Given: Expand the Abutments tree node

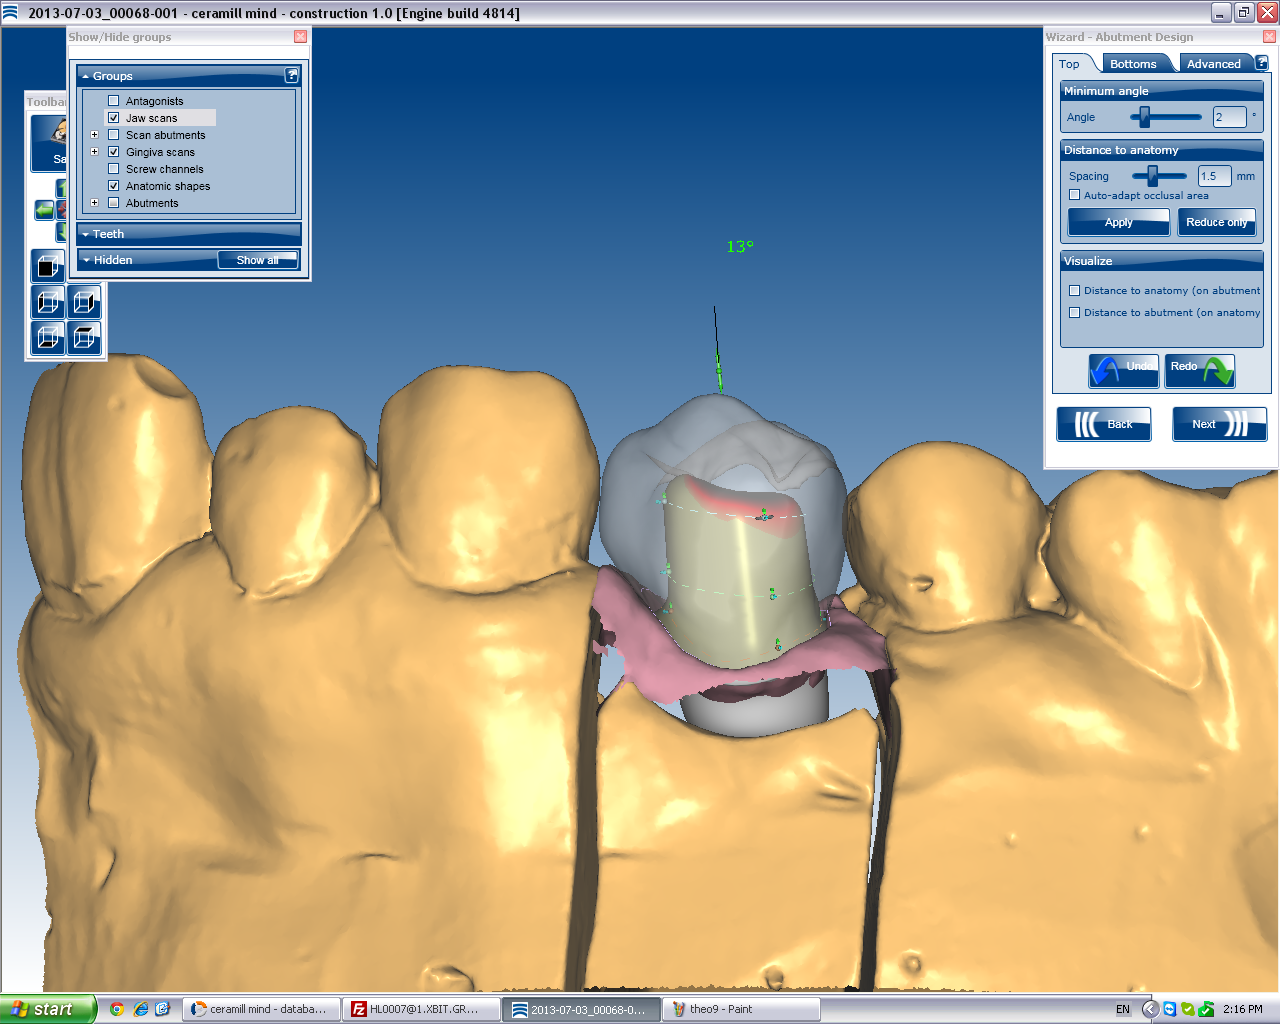Looking at the screenshot, I should (x=95, y=203).
